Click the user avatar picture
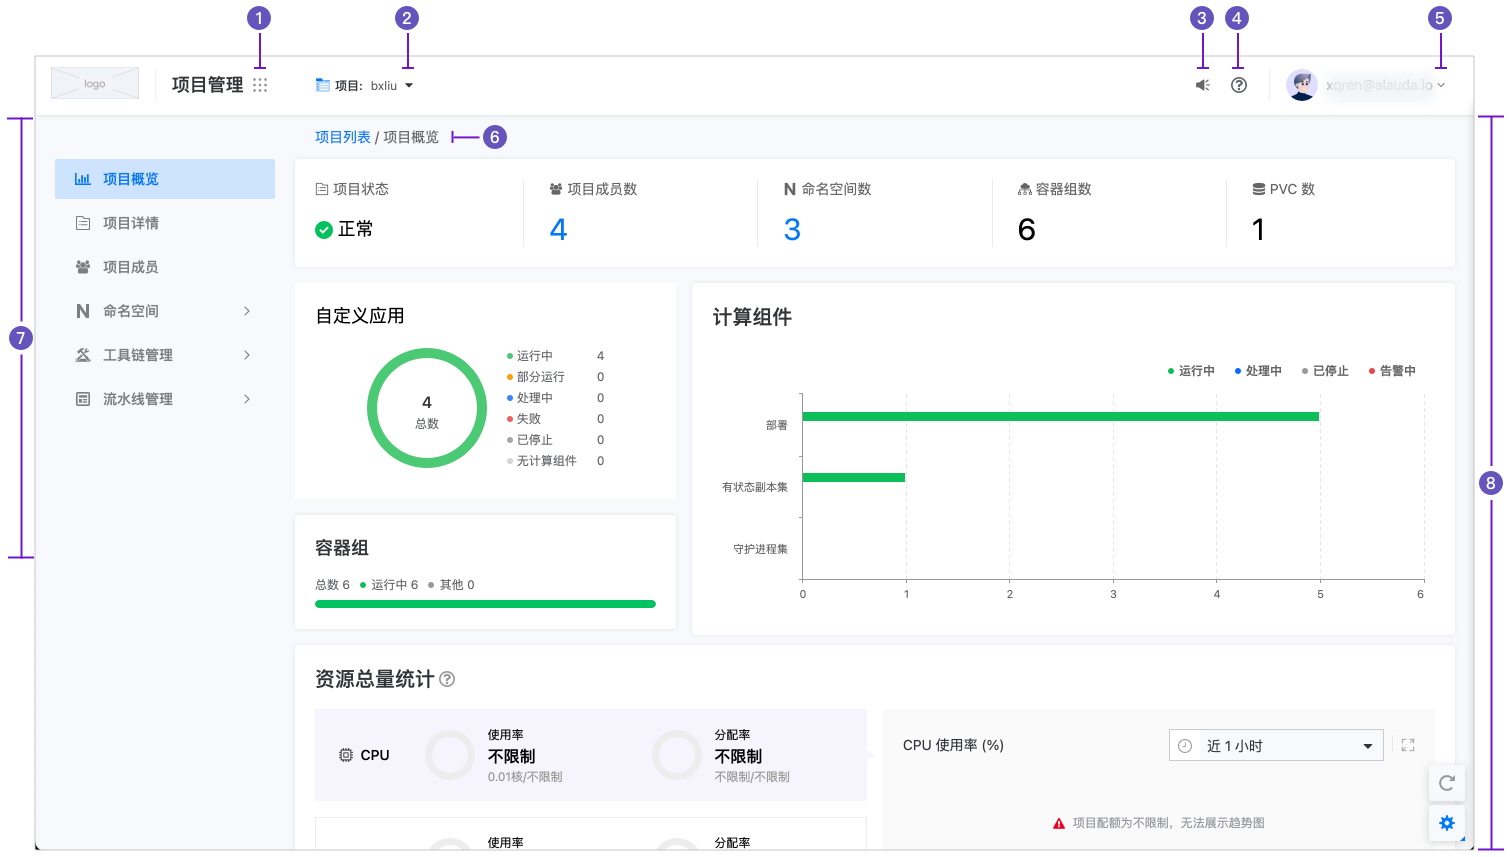The height and width of the screenshot is (857, 1510). click(1301, 85)
